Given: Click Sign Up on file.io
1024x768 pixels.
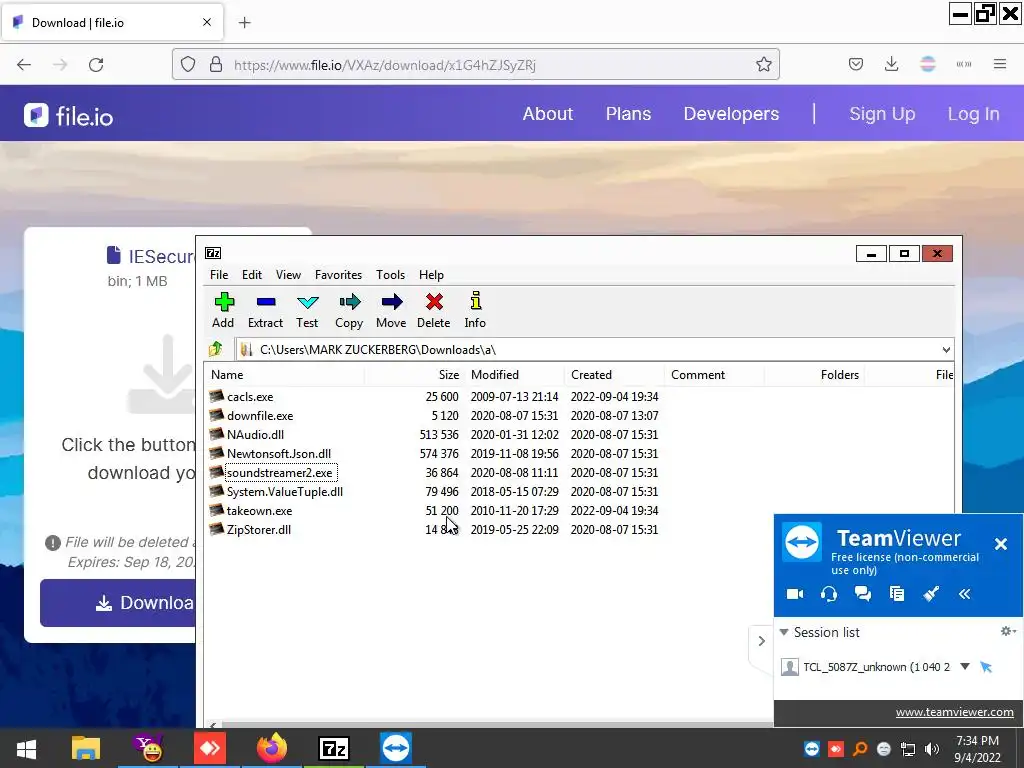Looking at the screenshot, I should click(x=882, y=114).
